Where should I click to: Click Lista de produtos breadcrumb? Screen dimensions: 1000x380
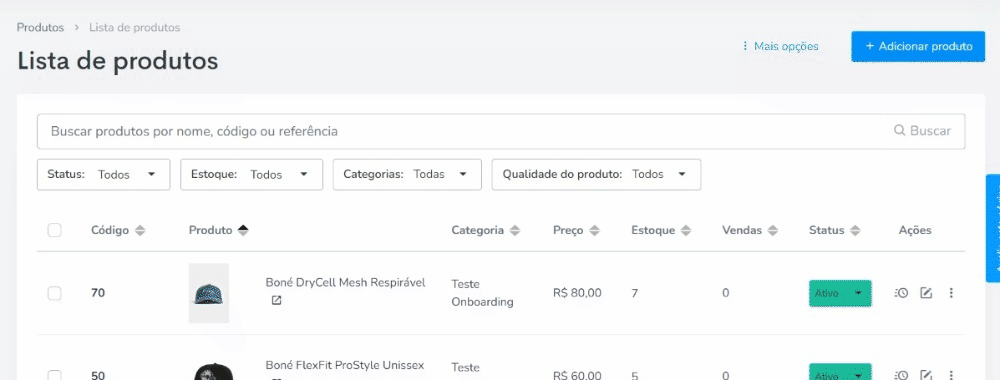(135, 27)
